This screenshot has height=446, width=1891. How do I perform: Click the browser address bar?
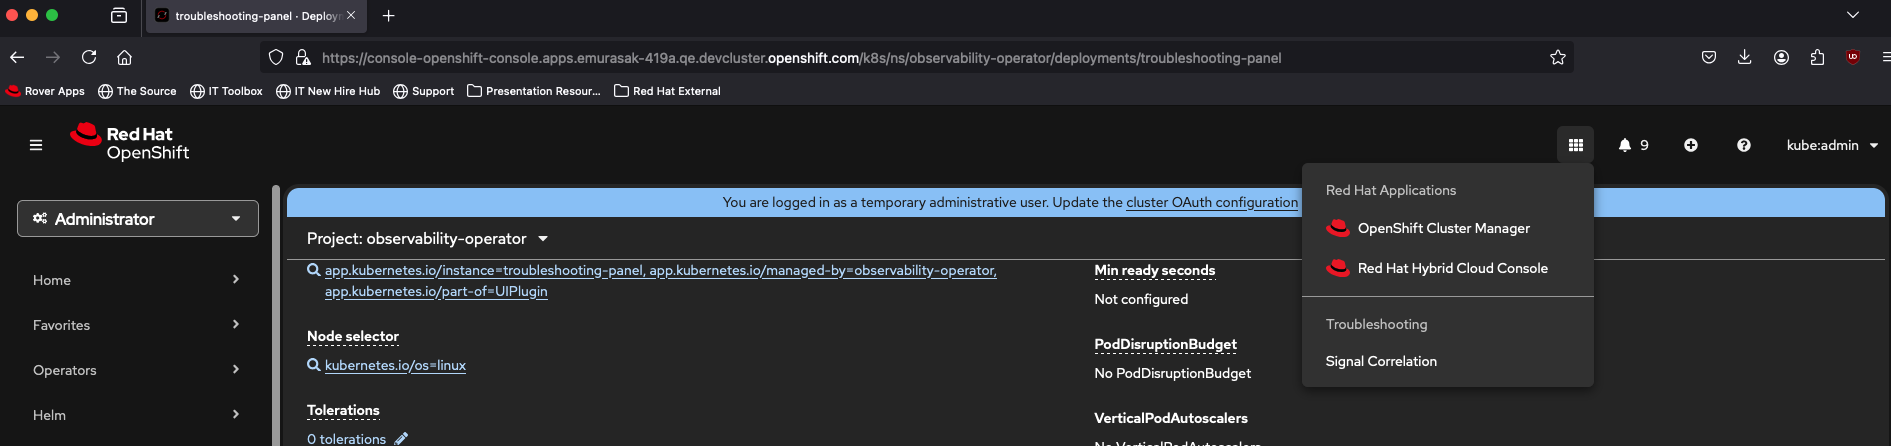[x=800, y=58]
